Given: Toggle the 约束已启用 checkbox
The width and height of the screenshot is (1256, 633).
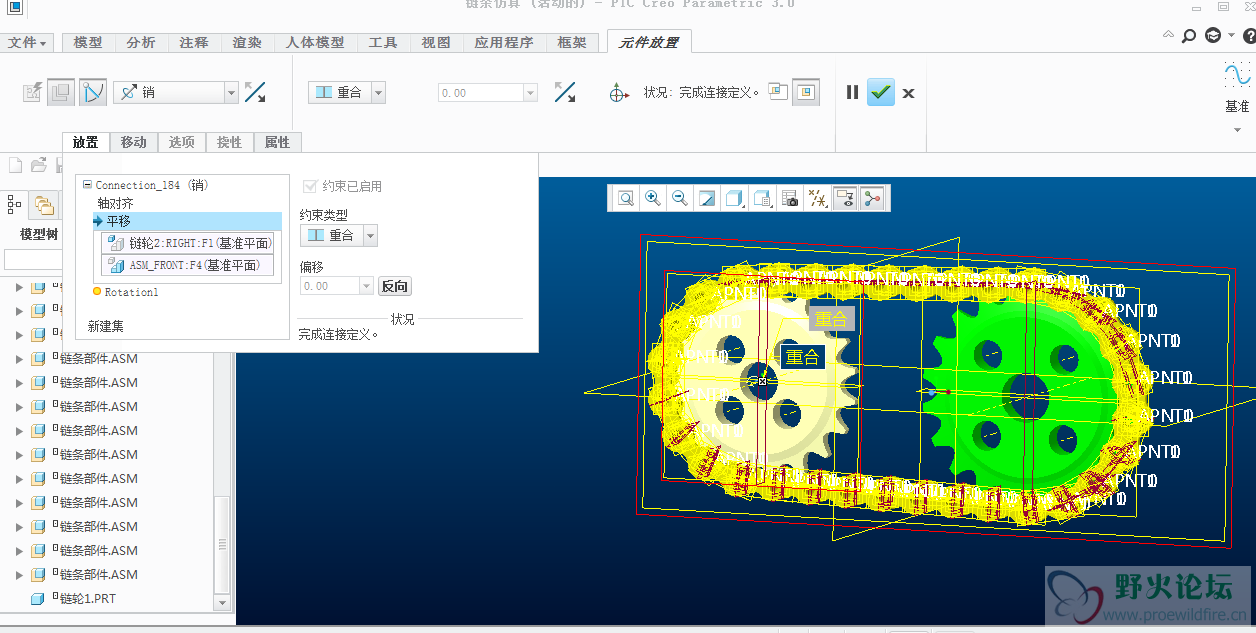Looking at the screenshot, I should (x=310, y=186).
